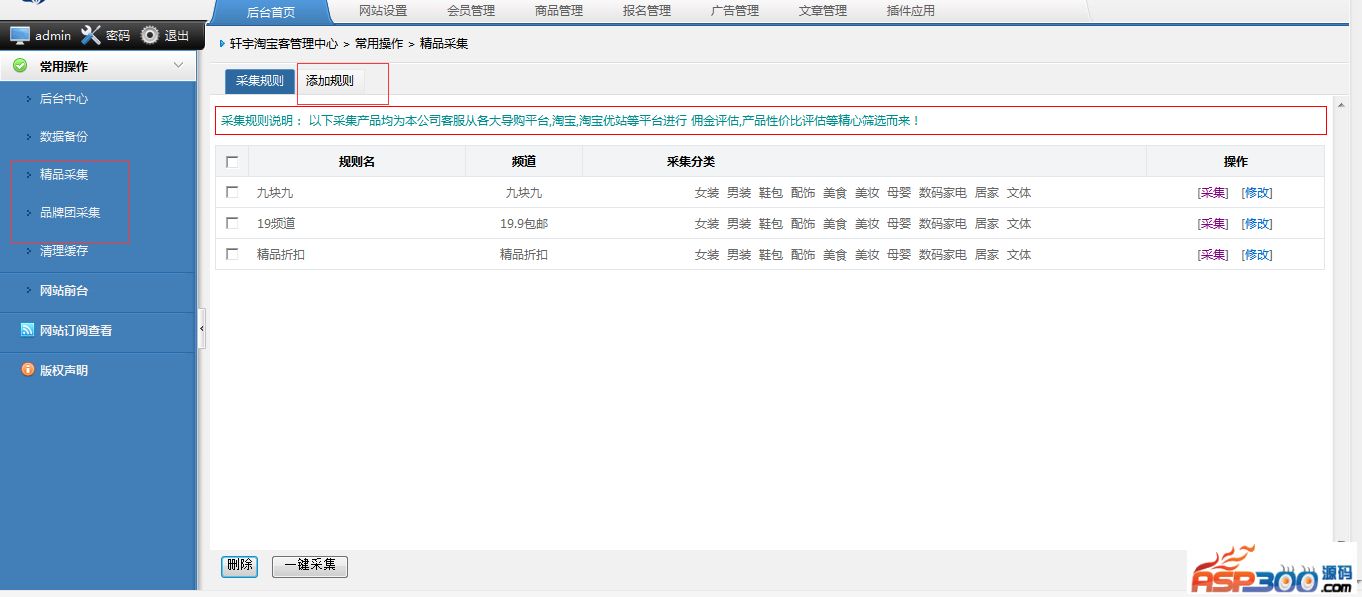Click the logout gear icon
The height and width of the screenshot is (597, 1362).
(x=150, y=35)
